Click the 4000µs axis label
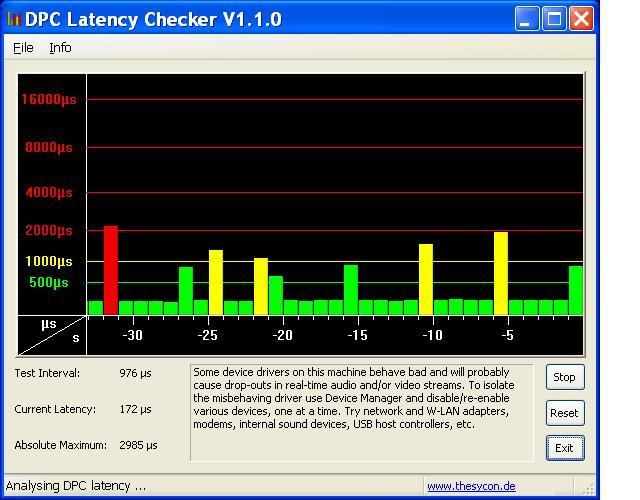Image resolution: width=640 pixels, height=500 pixels. pos(49,192)
